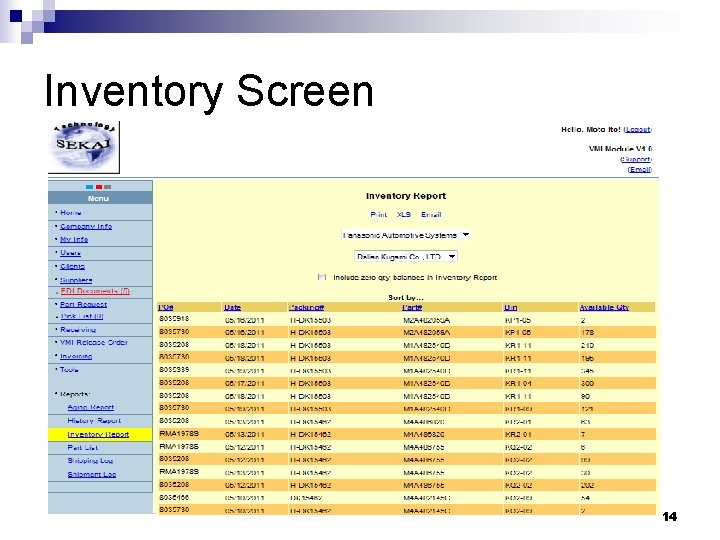
Task: Sort by the Date column header
Action: 232,308
